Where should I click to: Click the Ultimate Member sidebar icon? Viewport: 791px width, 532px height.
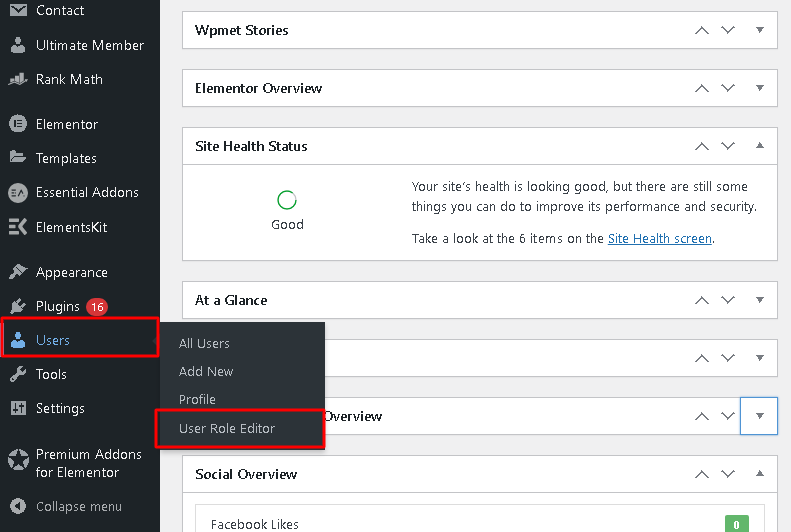[x=18, y=45]
